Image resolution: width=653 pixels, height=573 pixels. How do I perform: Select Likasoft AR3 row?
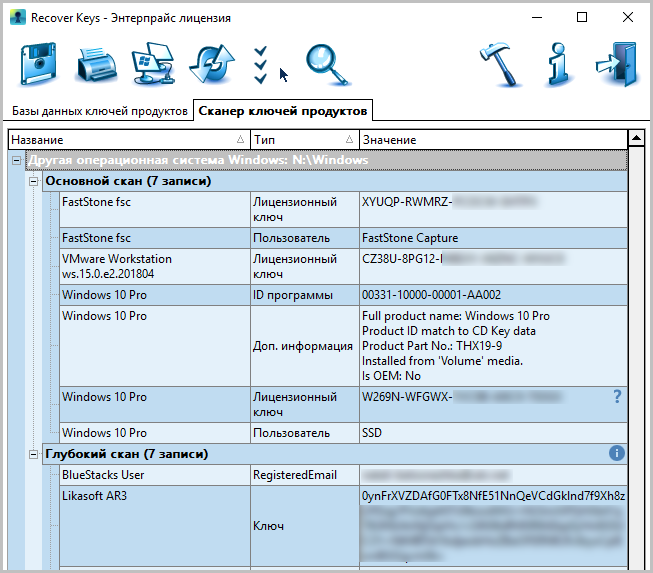(344, 526)
